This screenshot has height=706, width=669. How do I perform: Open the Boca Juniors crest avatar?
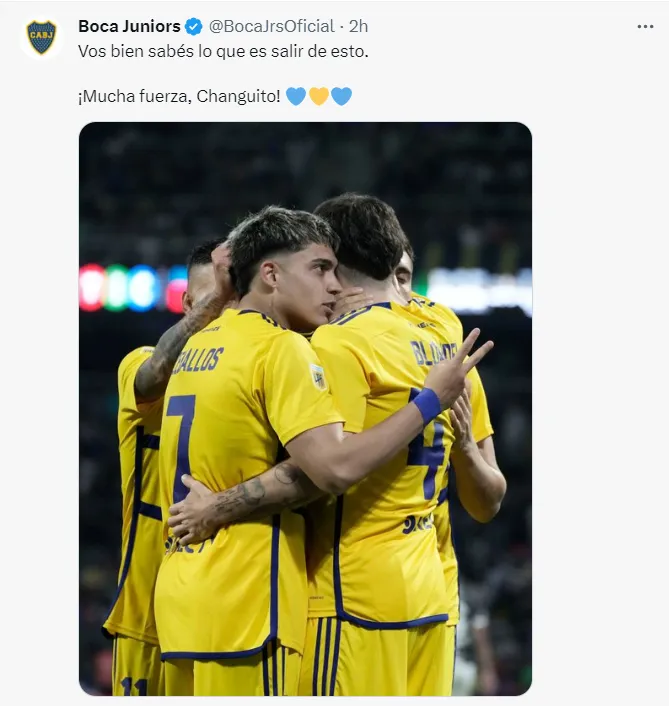click(41, 37)
